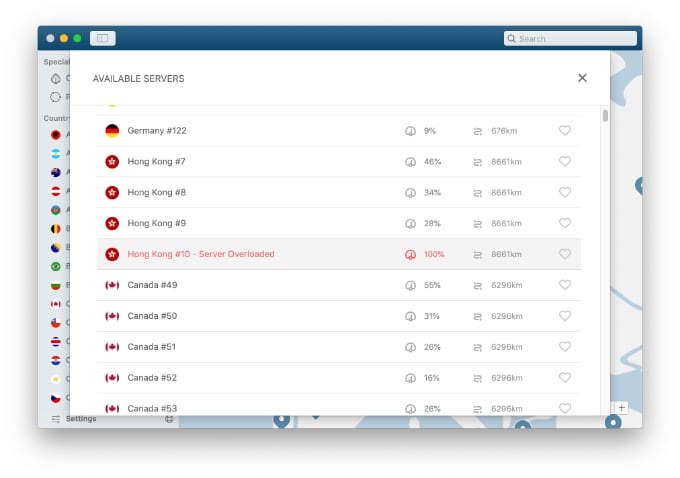This screenshot has width=680, height=478.
Task: Click the Canada #51 flag icon
Action: pyautogui.click(x=112, y=347)
